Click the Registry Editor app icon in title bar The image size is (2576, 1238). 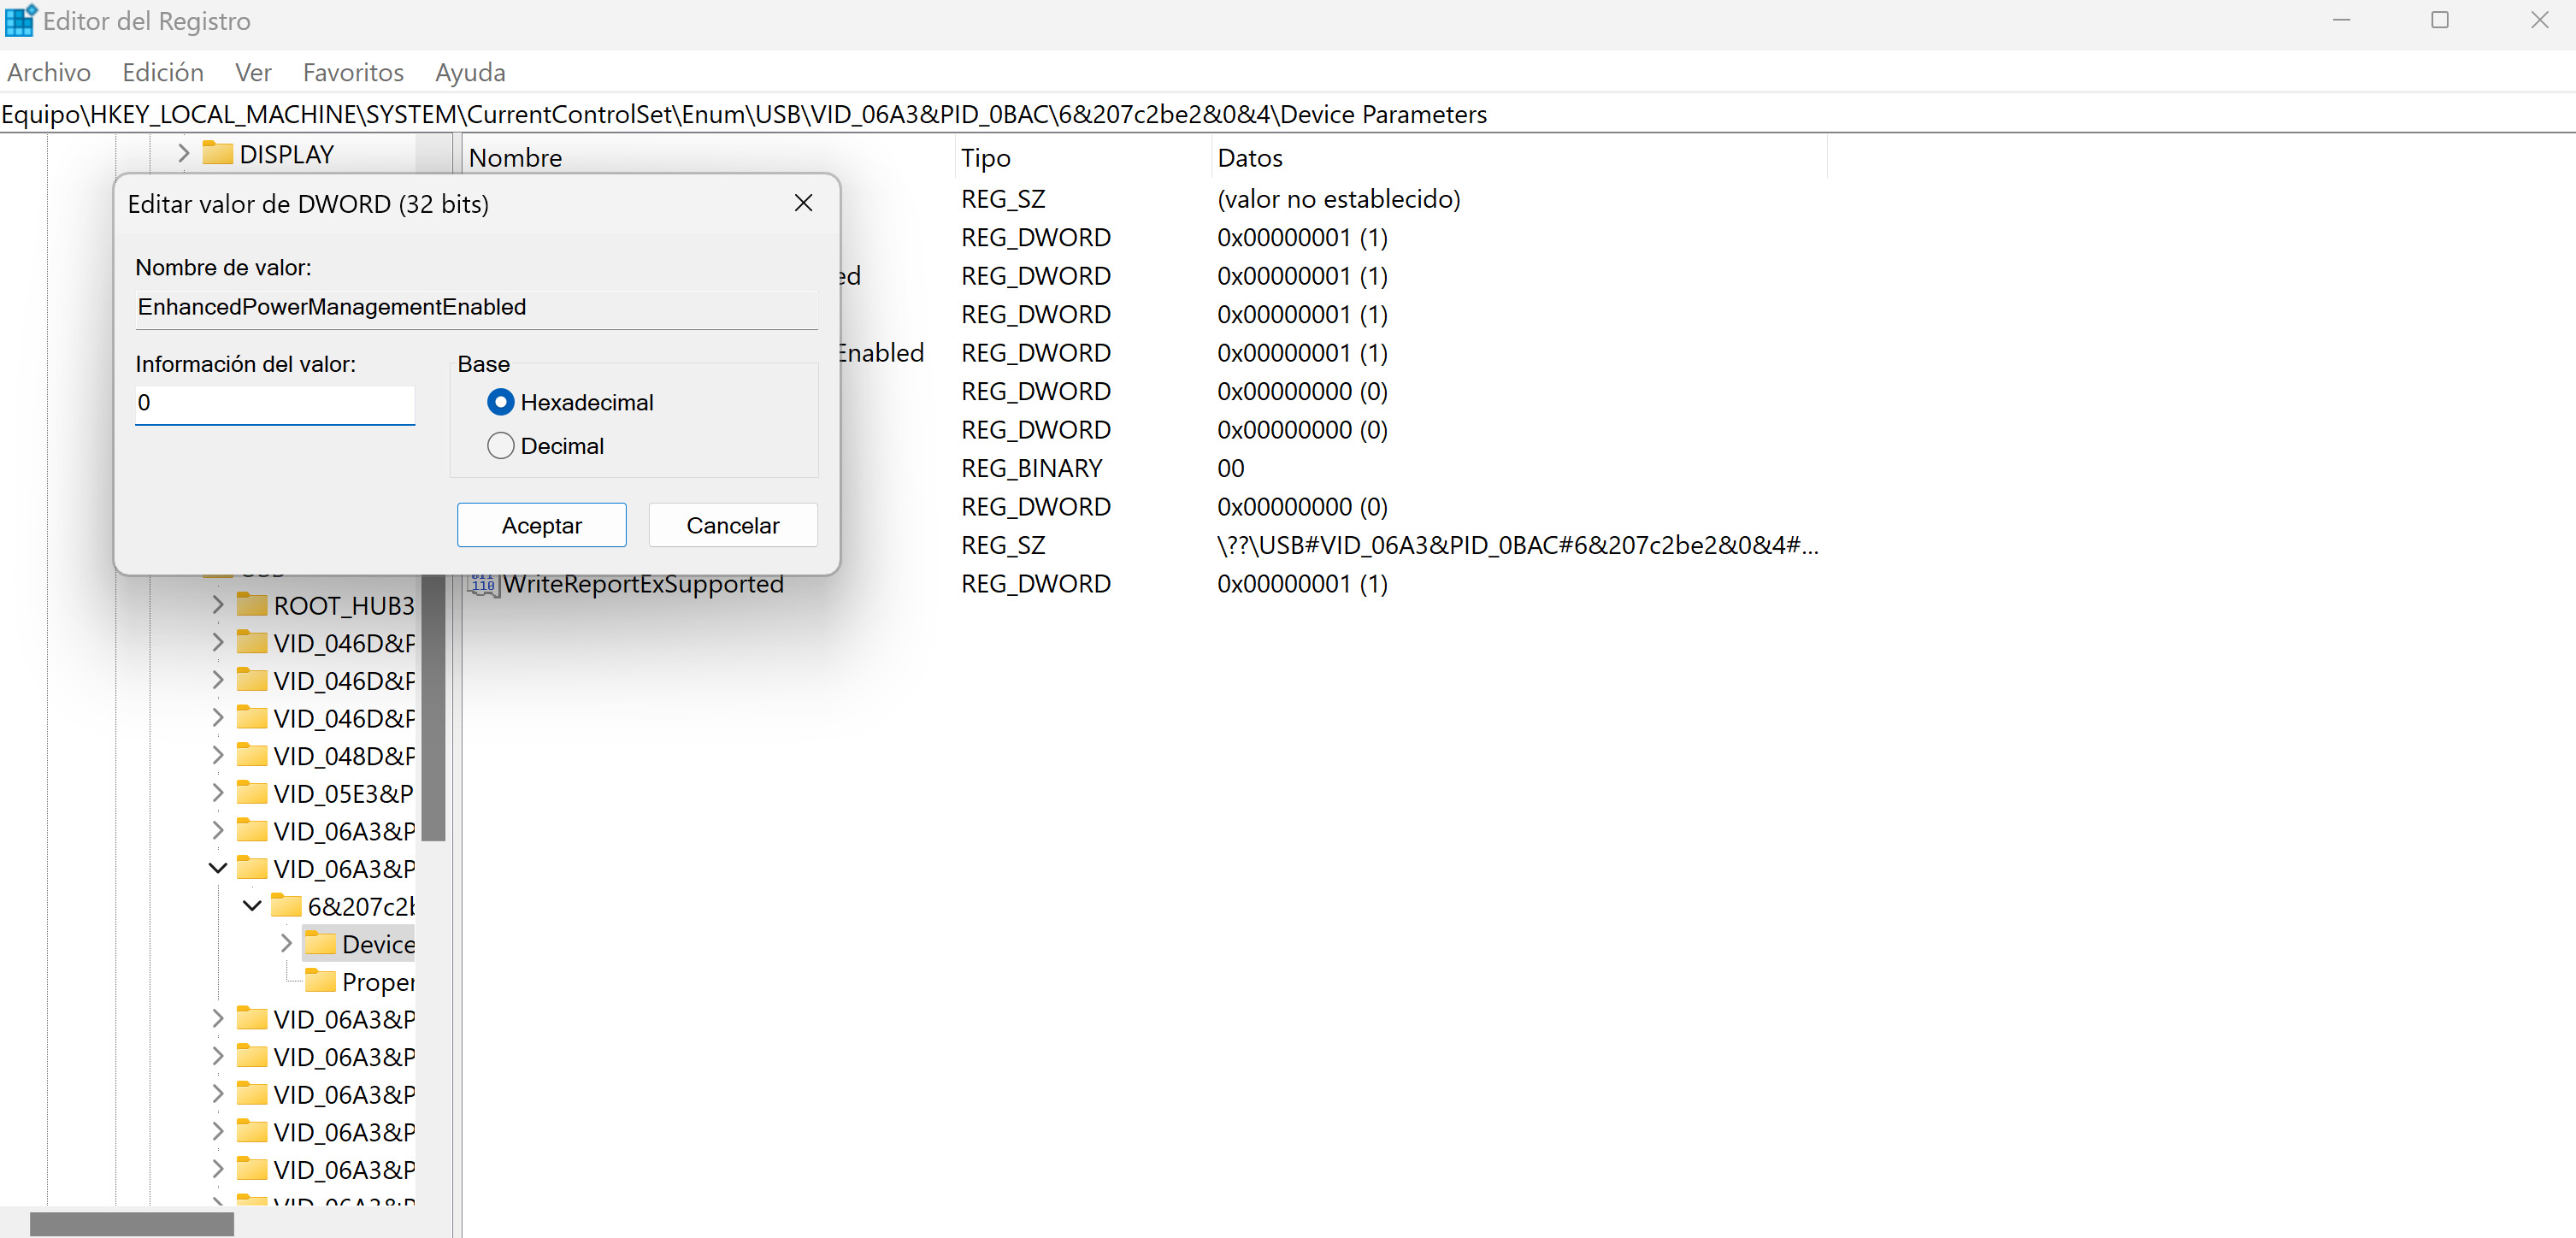20,20
